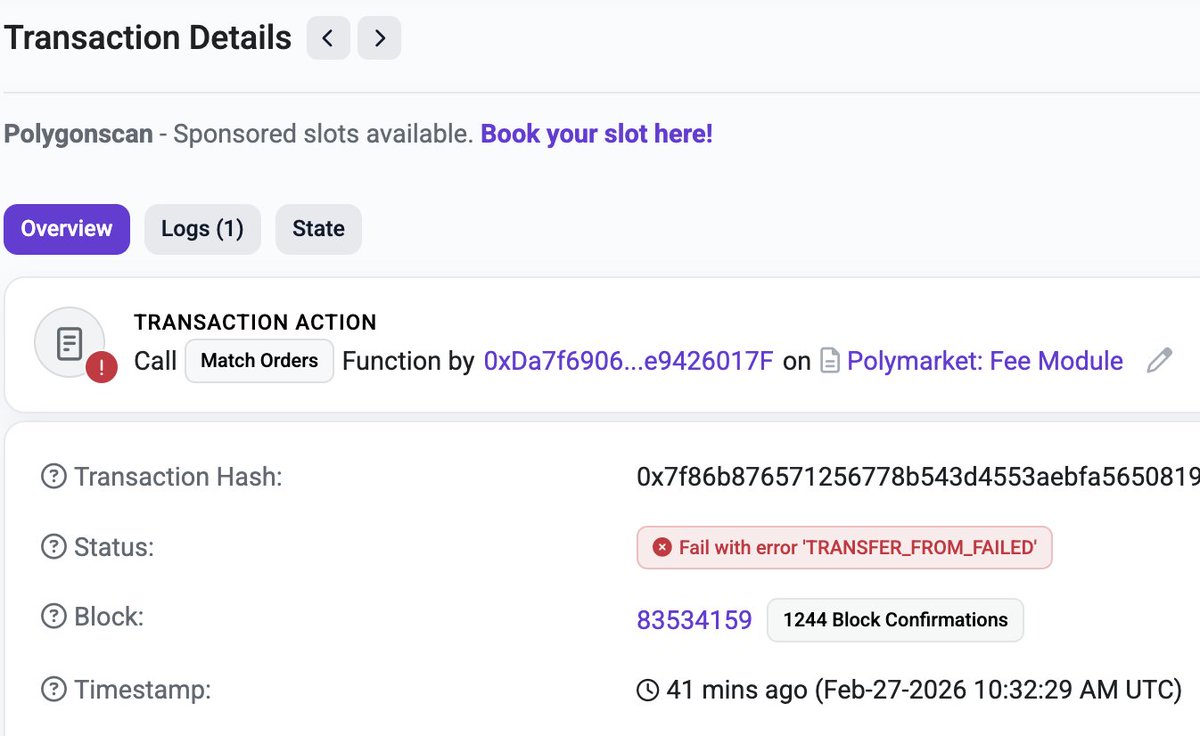1200x736 pixels.
Task: Click the help icon next to Status
Action: 53,547
